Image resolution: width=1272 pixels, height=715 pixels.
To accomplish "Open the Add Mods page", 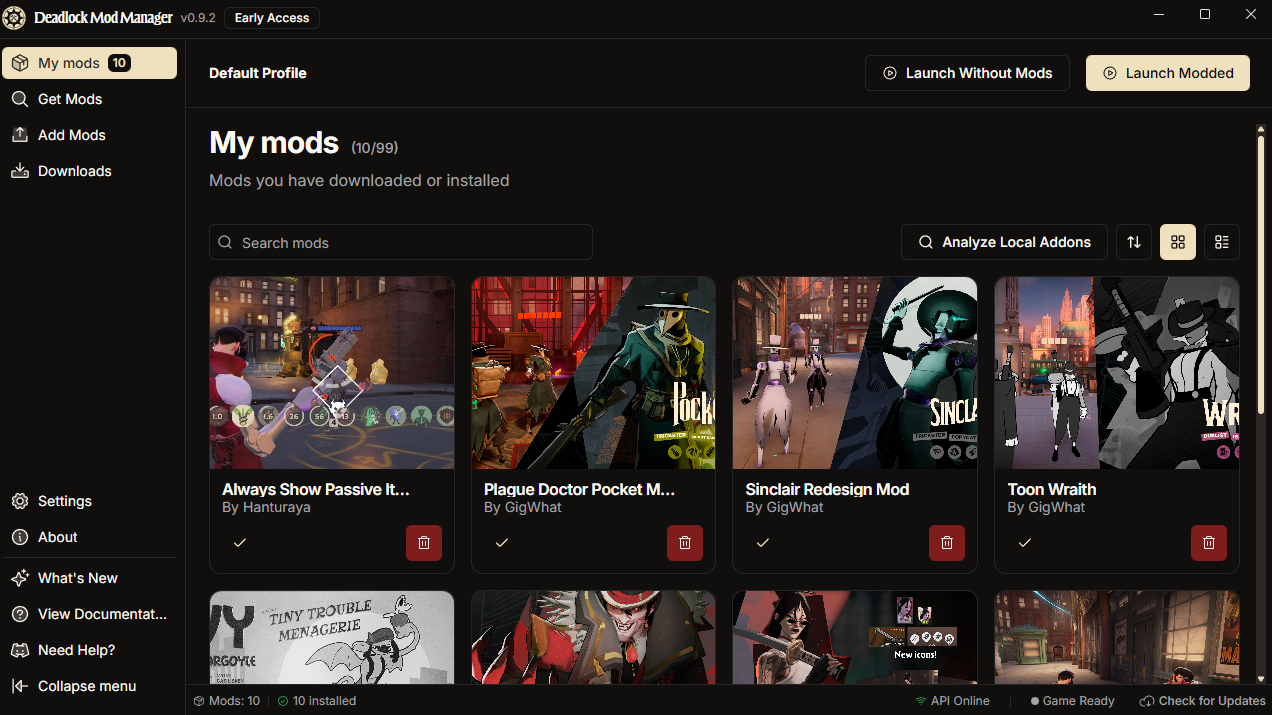I will click(x=89, y=135).
